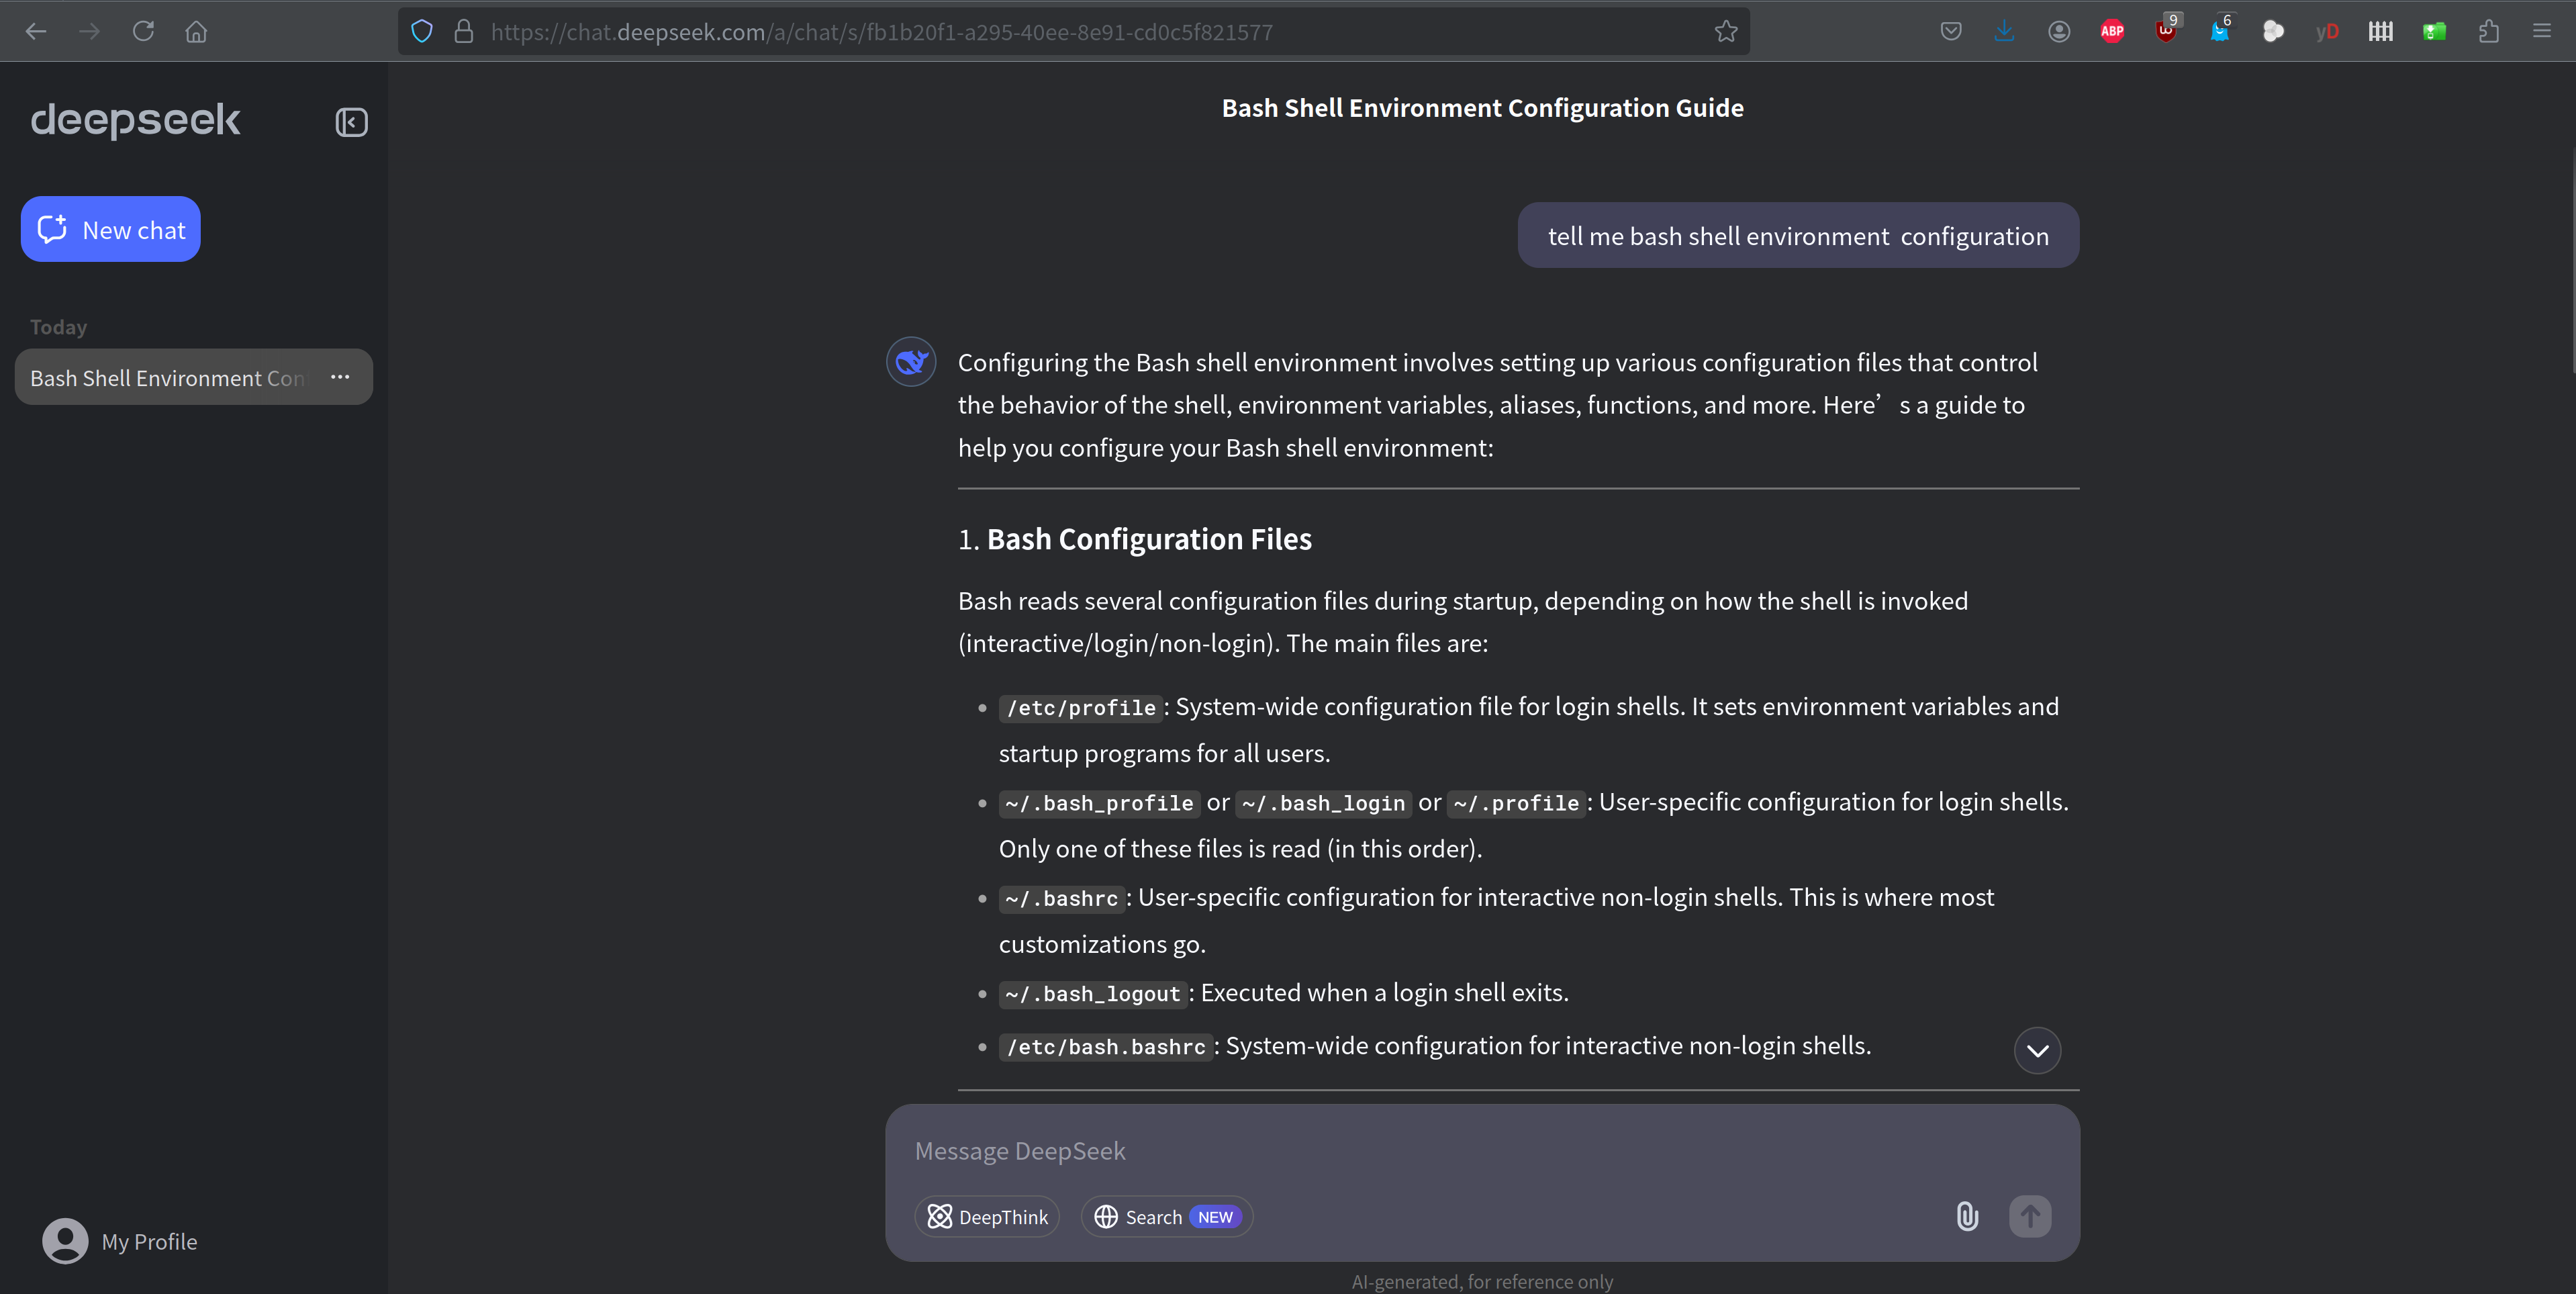The image size is (2576, 1294).
Task: Show tracking protection shield info
Action: (422, 31)
